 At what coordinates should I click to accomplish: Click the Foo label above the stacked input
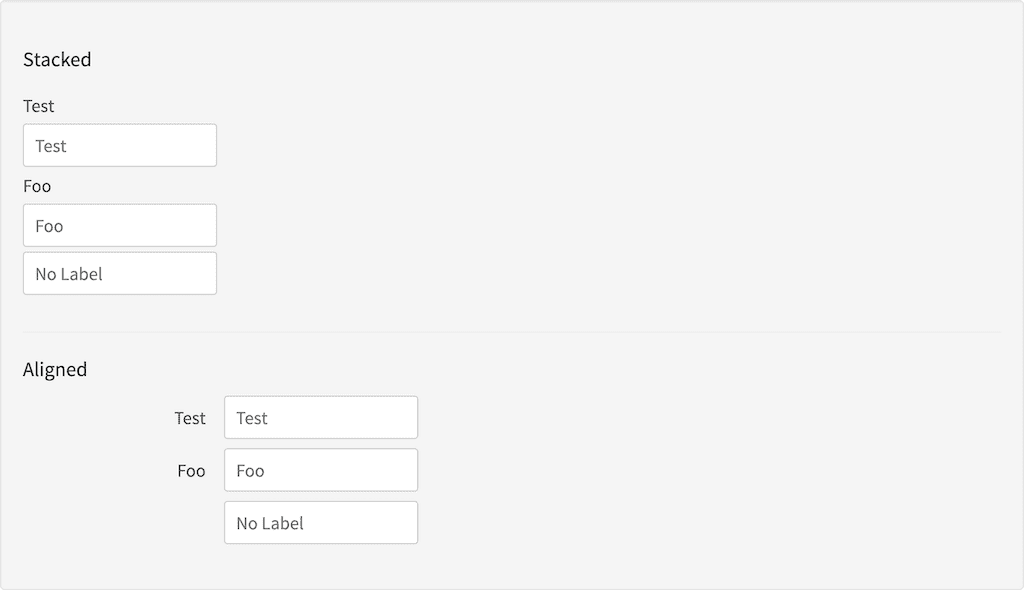click(x=37, y=186)
